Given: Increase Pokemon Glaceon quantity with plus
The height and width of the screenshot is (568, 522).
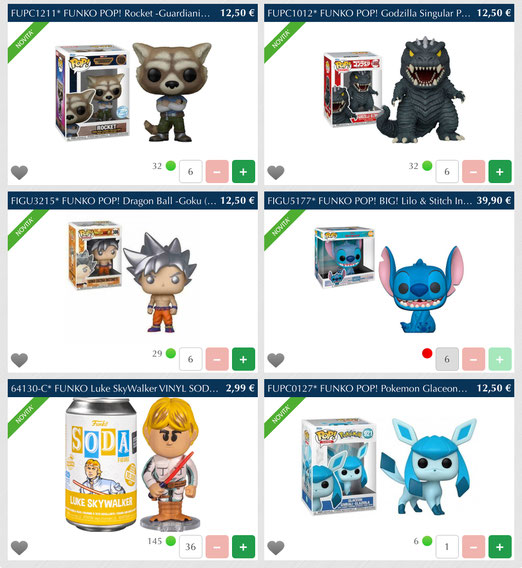Looking at the screenshot, I should (x=500, y=547).
